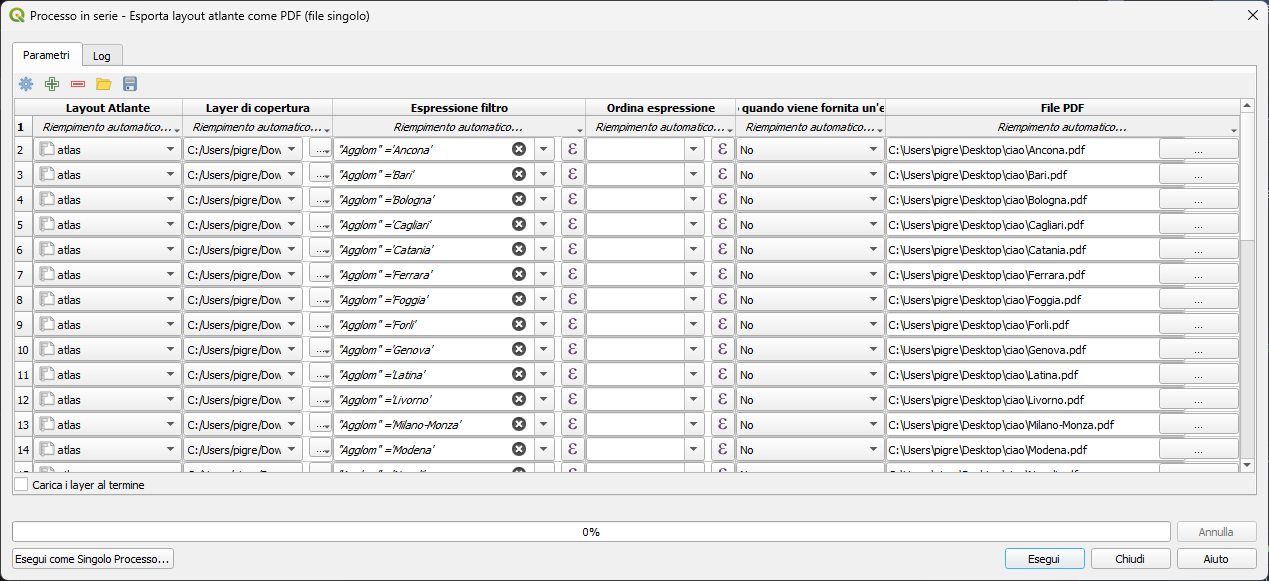Screen dimensions: 1269x581
Task: Expand coverage layer dropdown in row 6
Action: pyautogui.click(x=292, y=249)
